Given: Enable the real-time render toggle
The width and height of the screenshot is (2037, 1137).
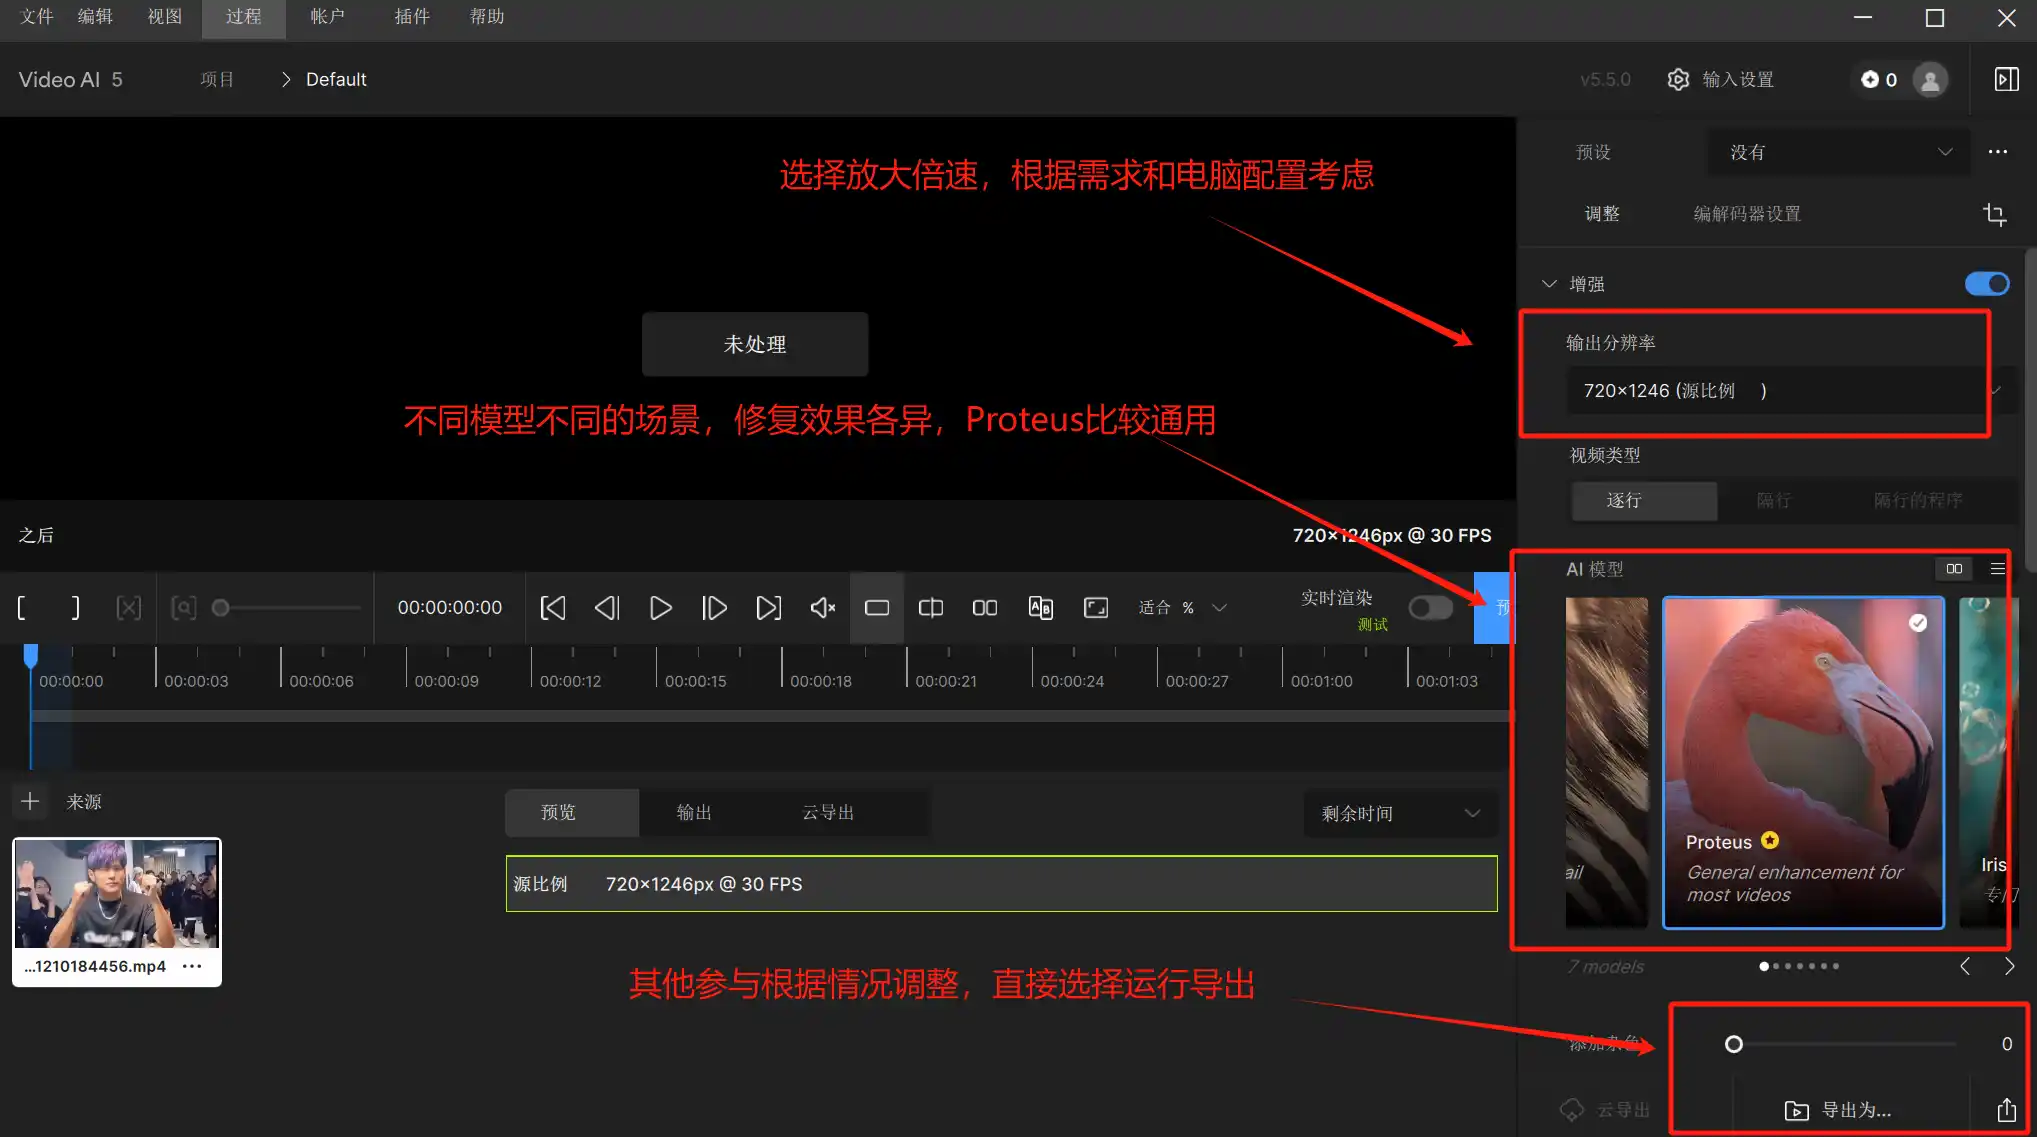Looking at the screenshot, I should tap(1430, 607).
